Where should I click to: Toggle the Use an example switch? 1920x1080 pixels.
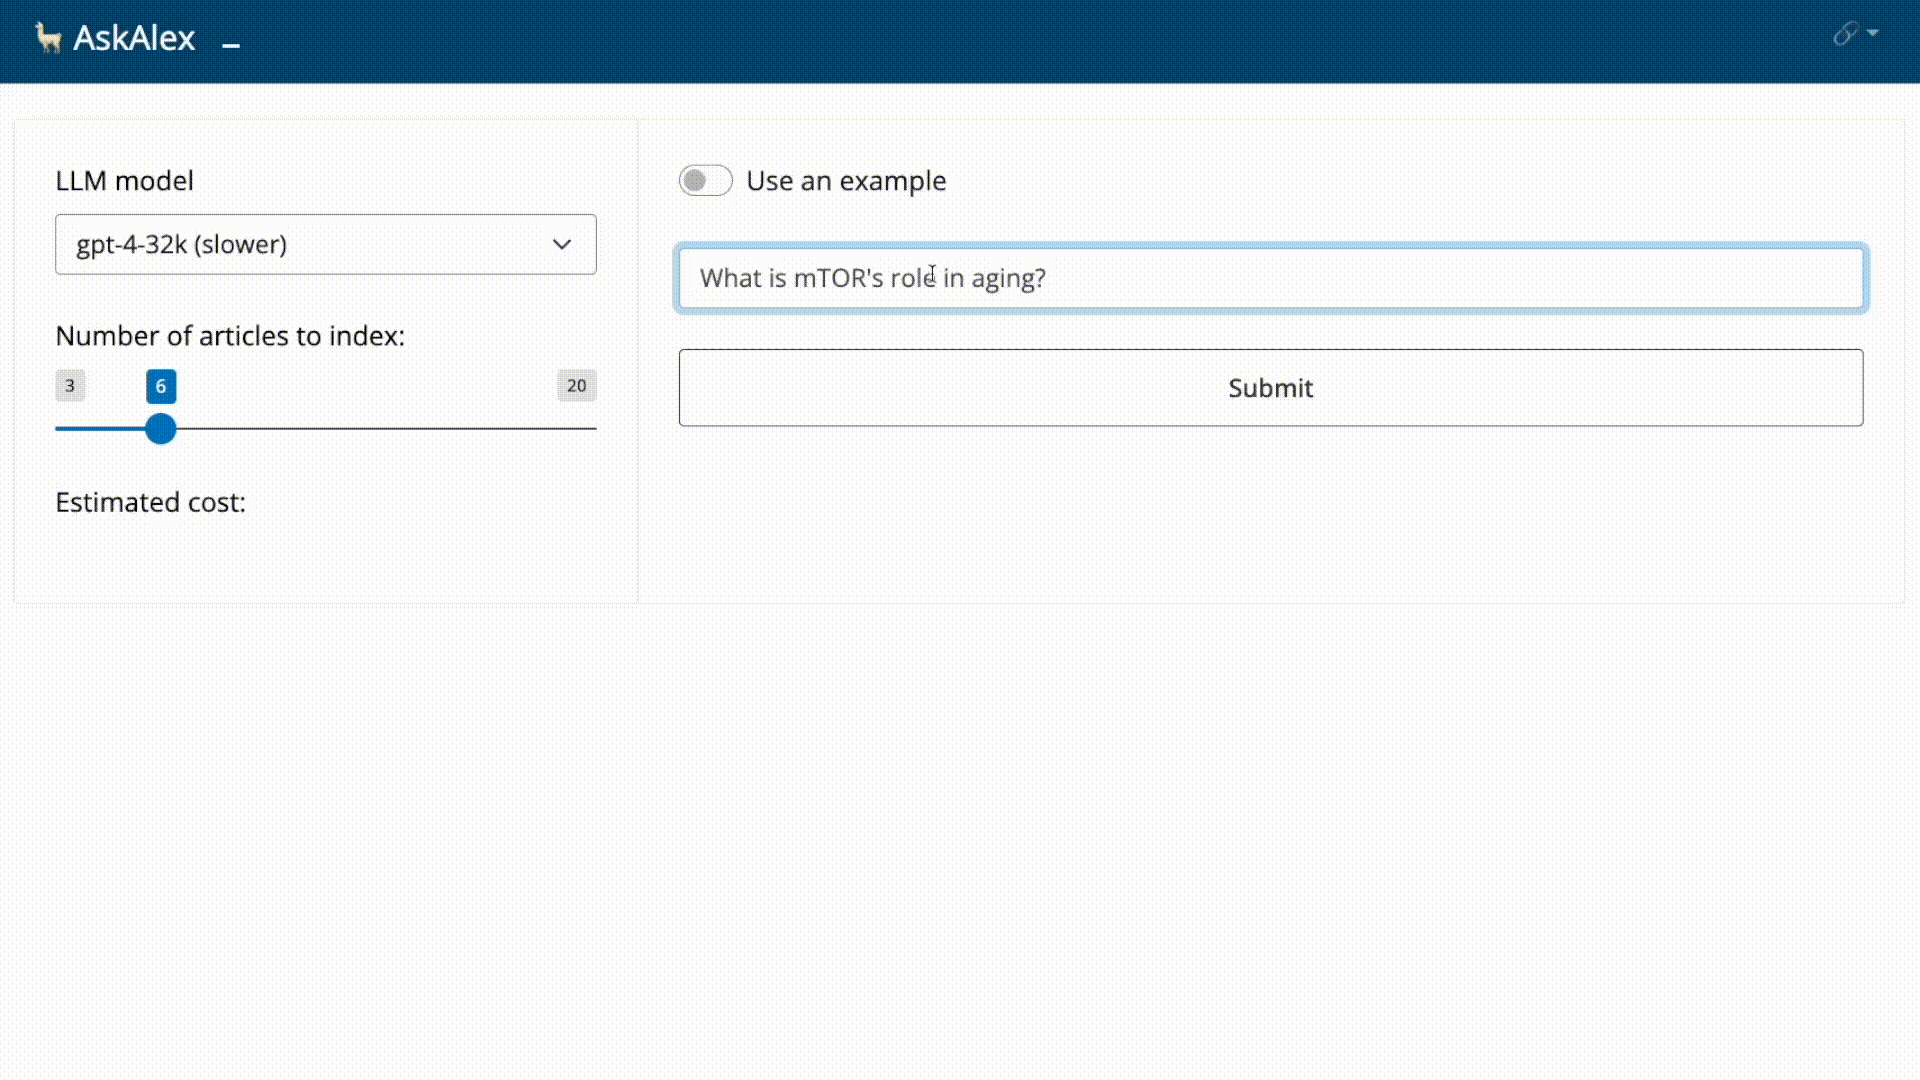click(x=705, y=181)
